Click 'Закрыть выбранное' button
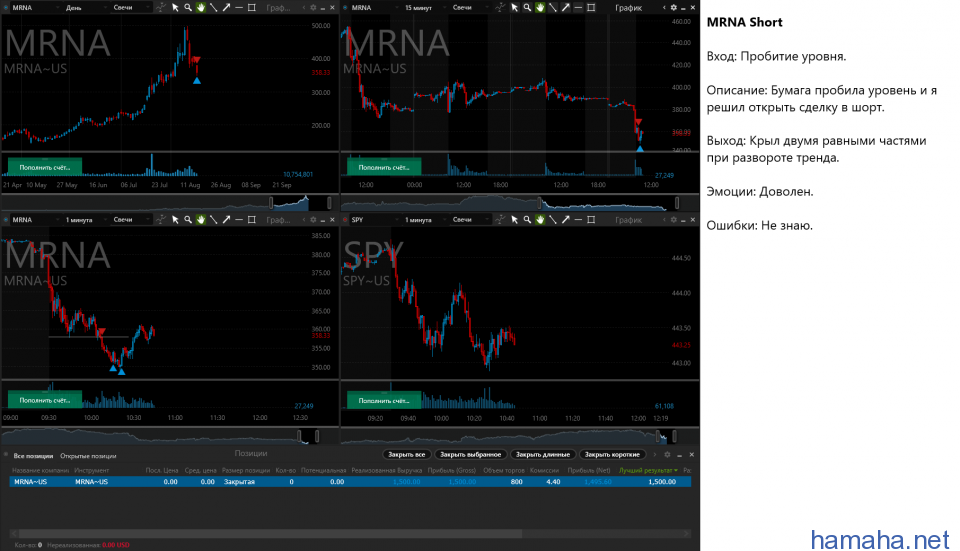The image size is (960, 551). coord(470,454)
